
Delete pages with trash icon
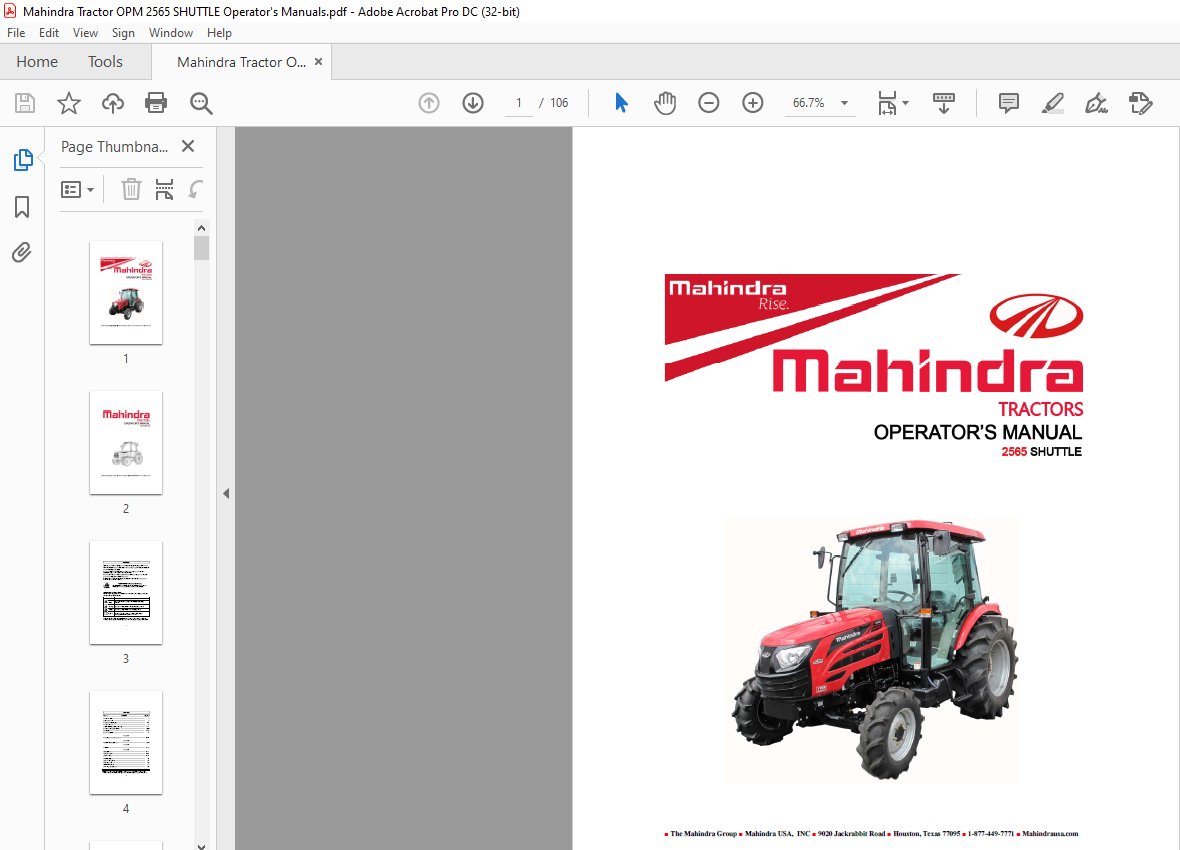[131, 189]
